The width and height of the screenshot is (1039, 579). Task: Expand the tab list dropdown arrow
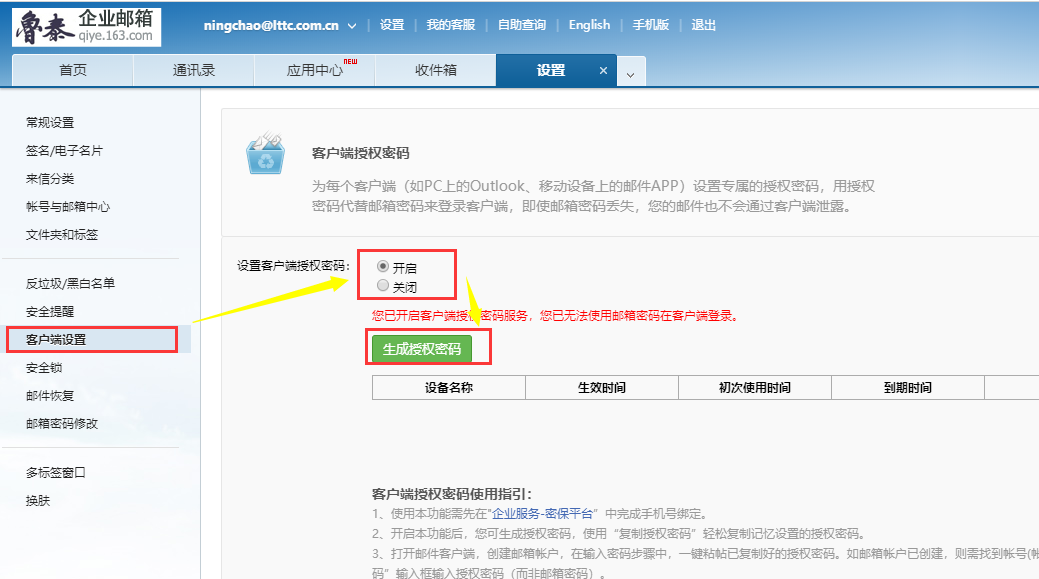[x=631, y=73]
